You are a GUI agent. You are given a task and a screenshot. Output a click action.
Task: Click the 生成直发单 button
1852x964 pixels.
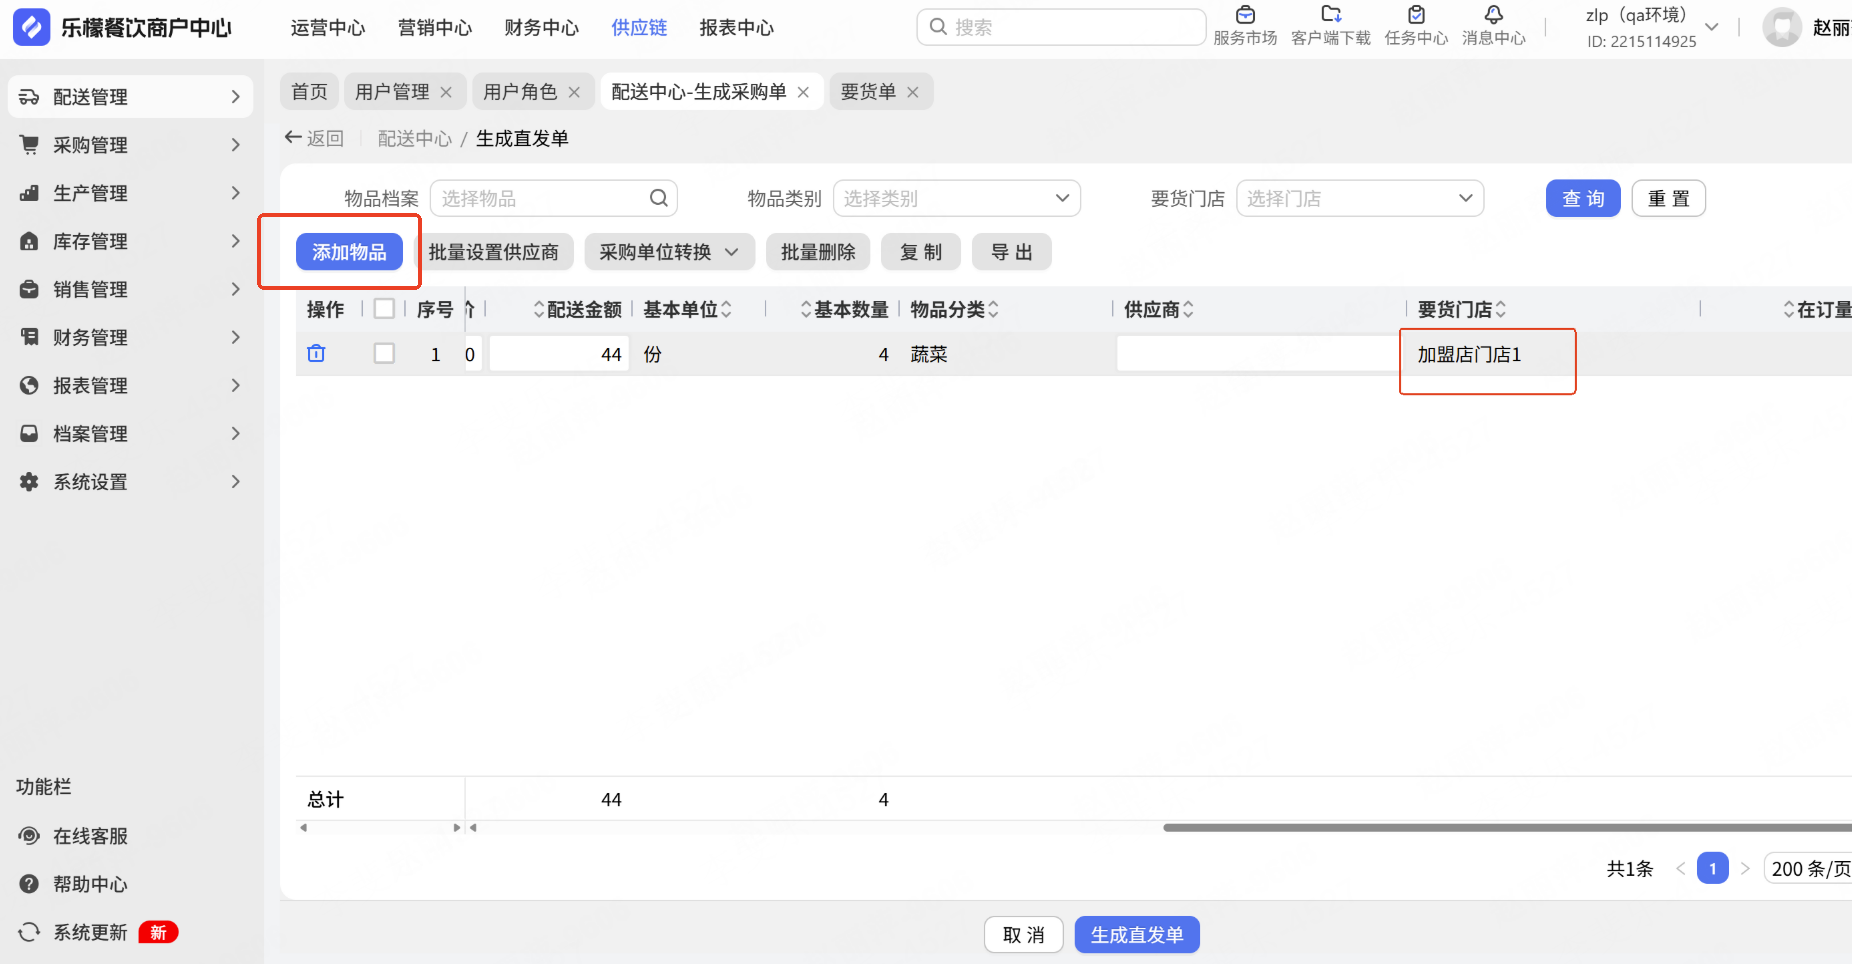1137,935
